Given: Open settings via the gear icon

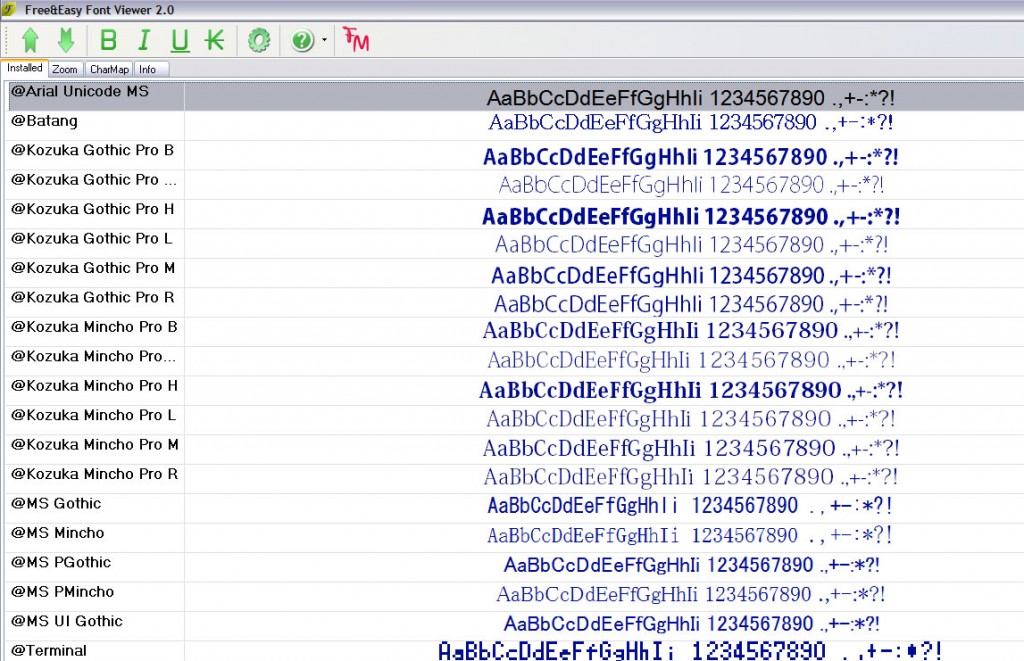Looking at the screenshot, I should coord(259,40).
